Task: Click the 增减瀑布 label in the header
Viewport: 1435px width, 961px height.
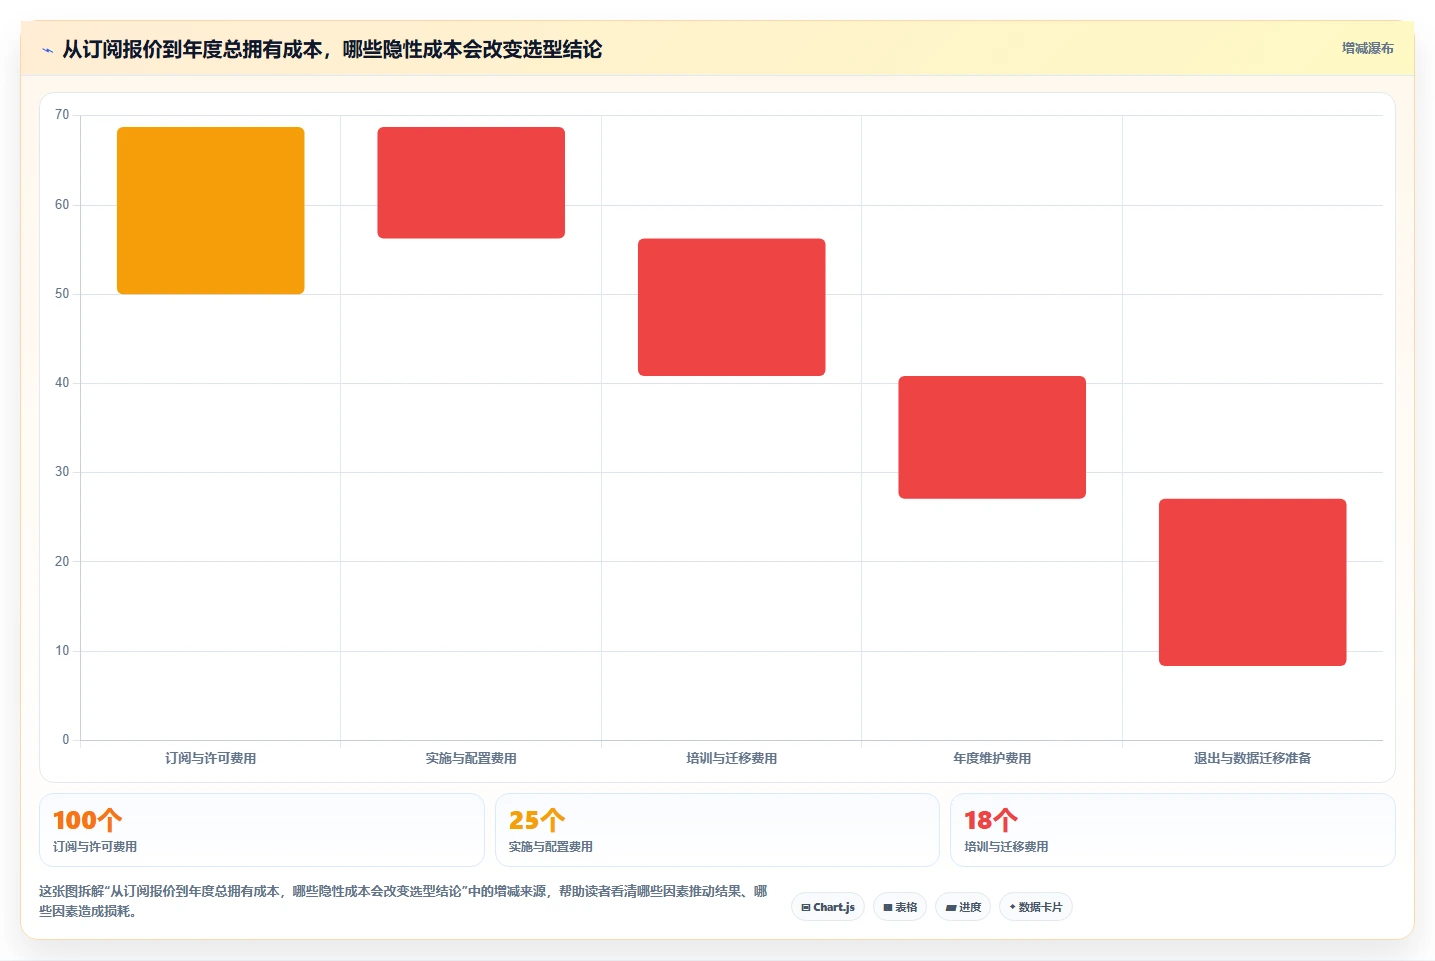Action: (x=1367, y=48)
